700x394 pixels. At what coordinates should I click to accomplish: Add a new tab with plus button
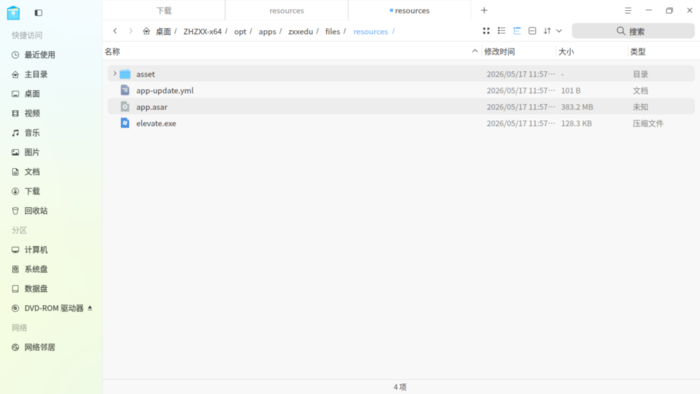(x=484, y=10)
